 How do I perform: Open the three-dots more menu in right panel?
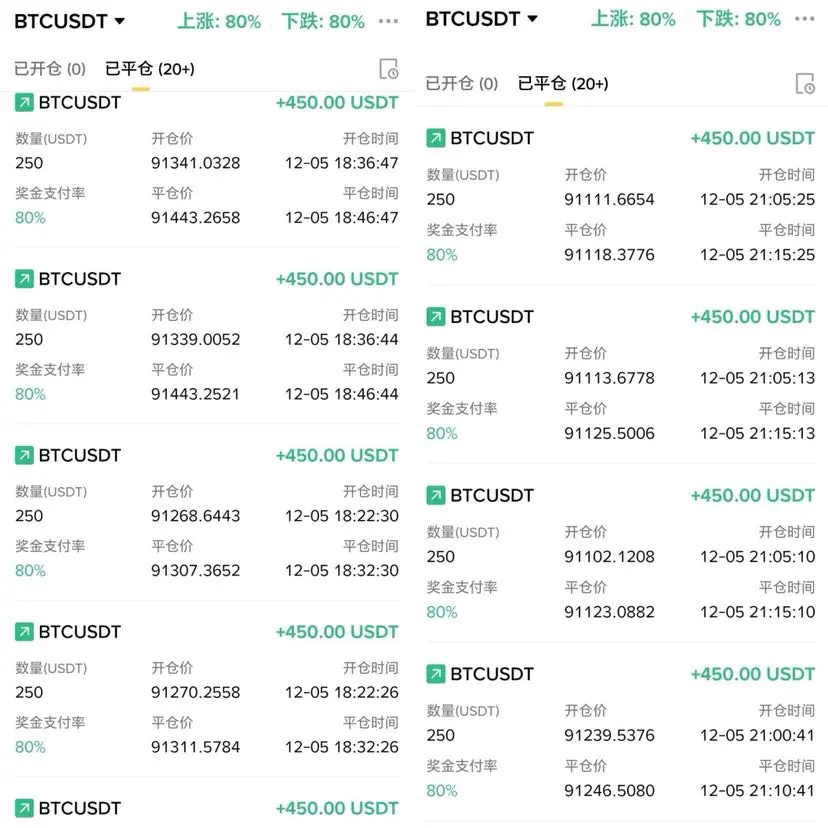pos(803,19)
